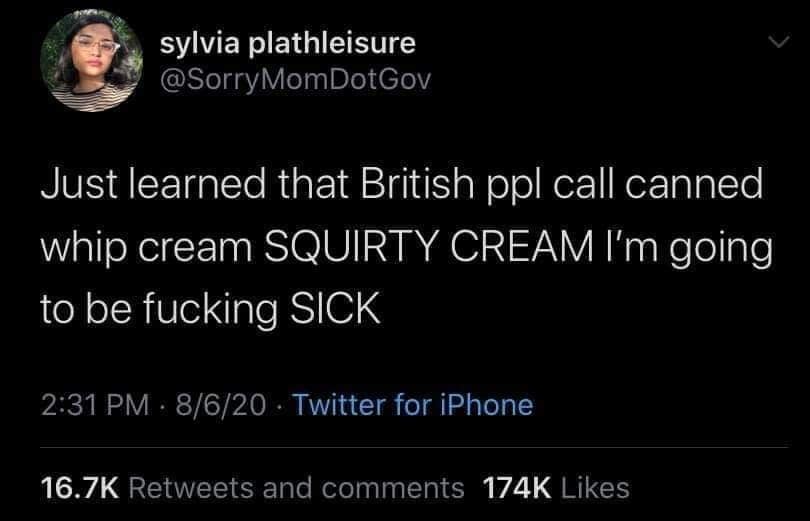This screenshot has height=521, width=810.
Task: Click the 8/6/20 tweet date
Action: click(x=221, y=404)
